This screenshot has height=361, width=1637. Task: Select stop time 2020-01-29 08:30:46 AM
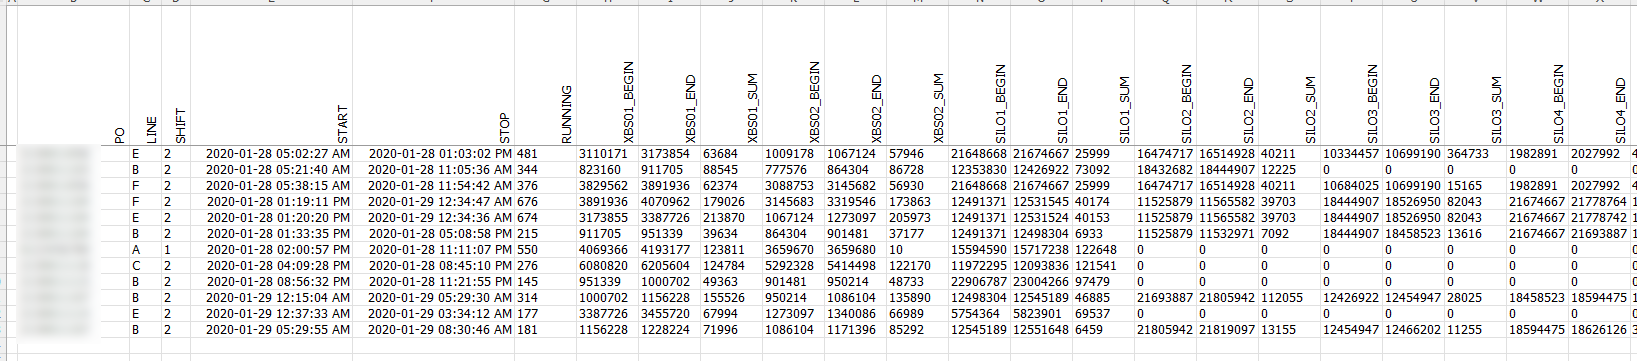pyautogui.click(x=434, y=330)
